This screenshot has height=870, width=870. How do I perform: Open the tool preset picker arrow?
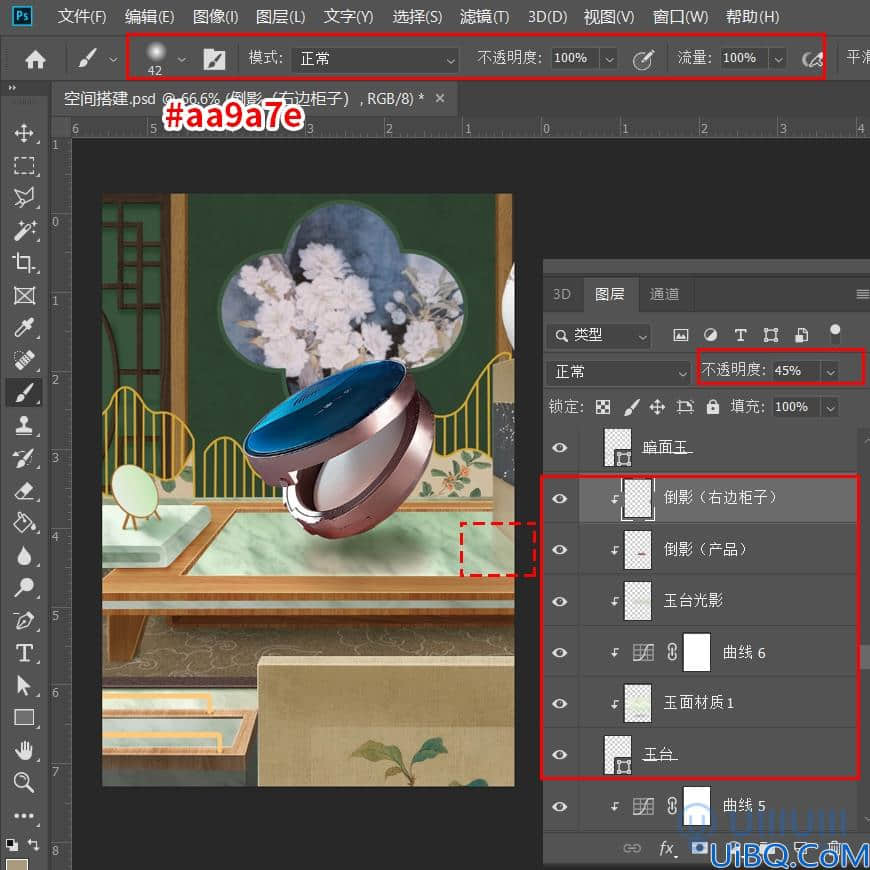pos(113,59)
